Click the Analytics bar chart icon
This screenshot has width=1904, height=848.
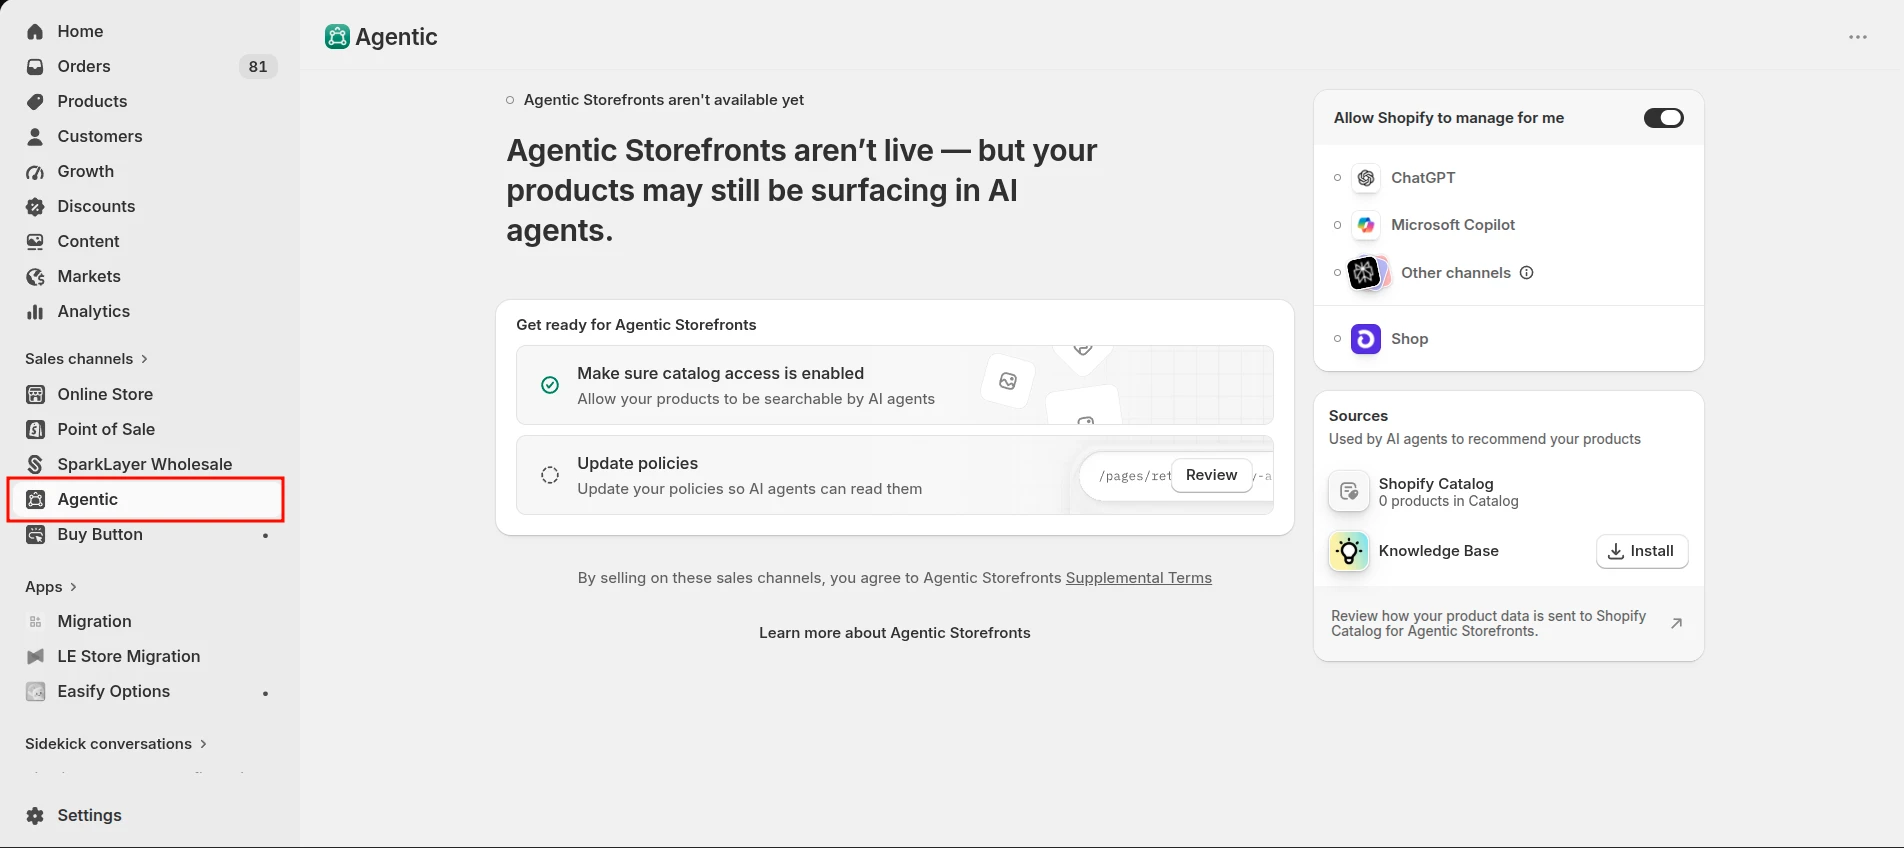click(x=35, y=312)
